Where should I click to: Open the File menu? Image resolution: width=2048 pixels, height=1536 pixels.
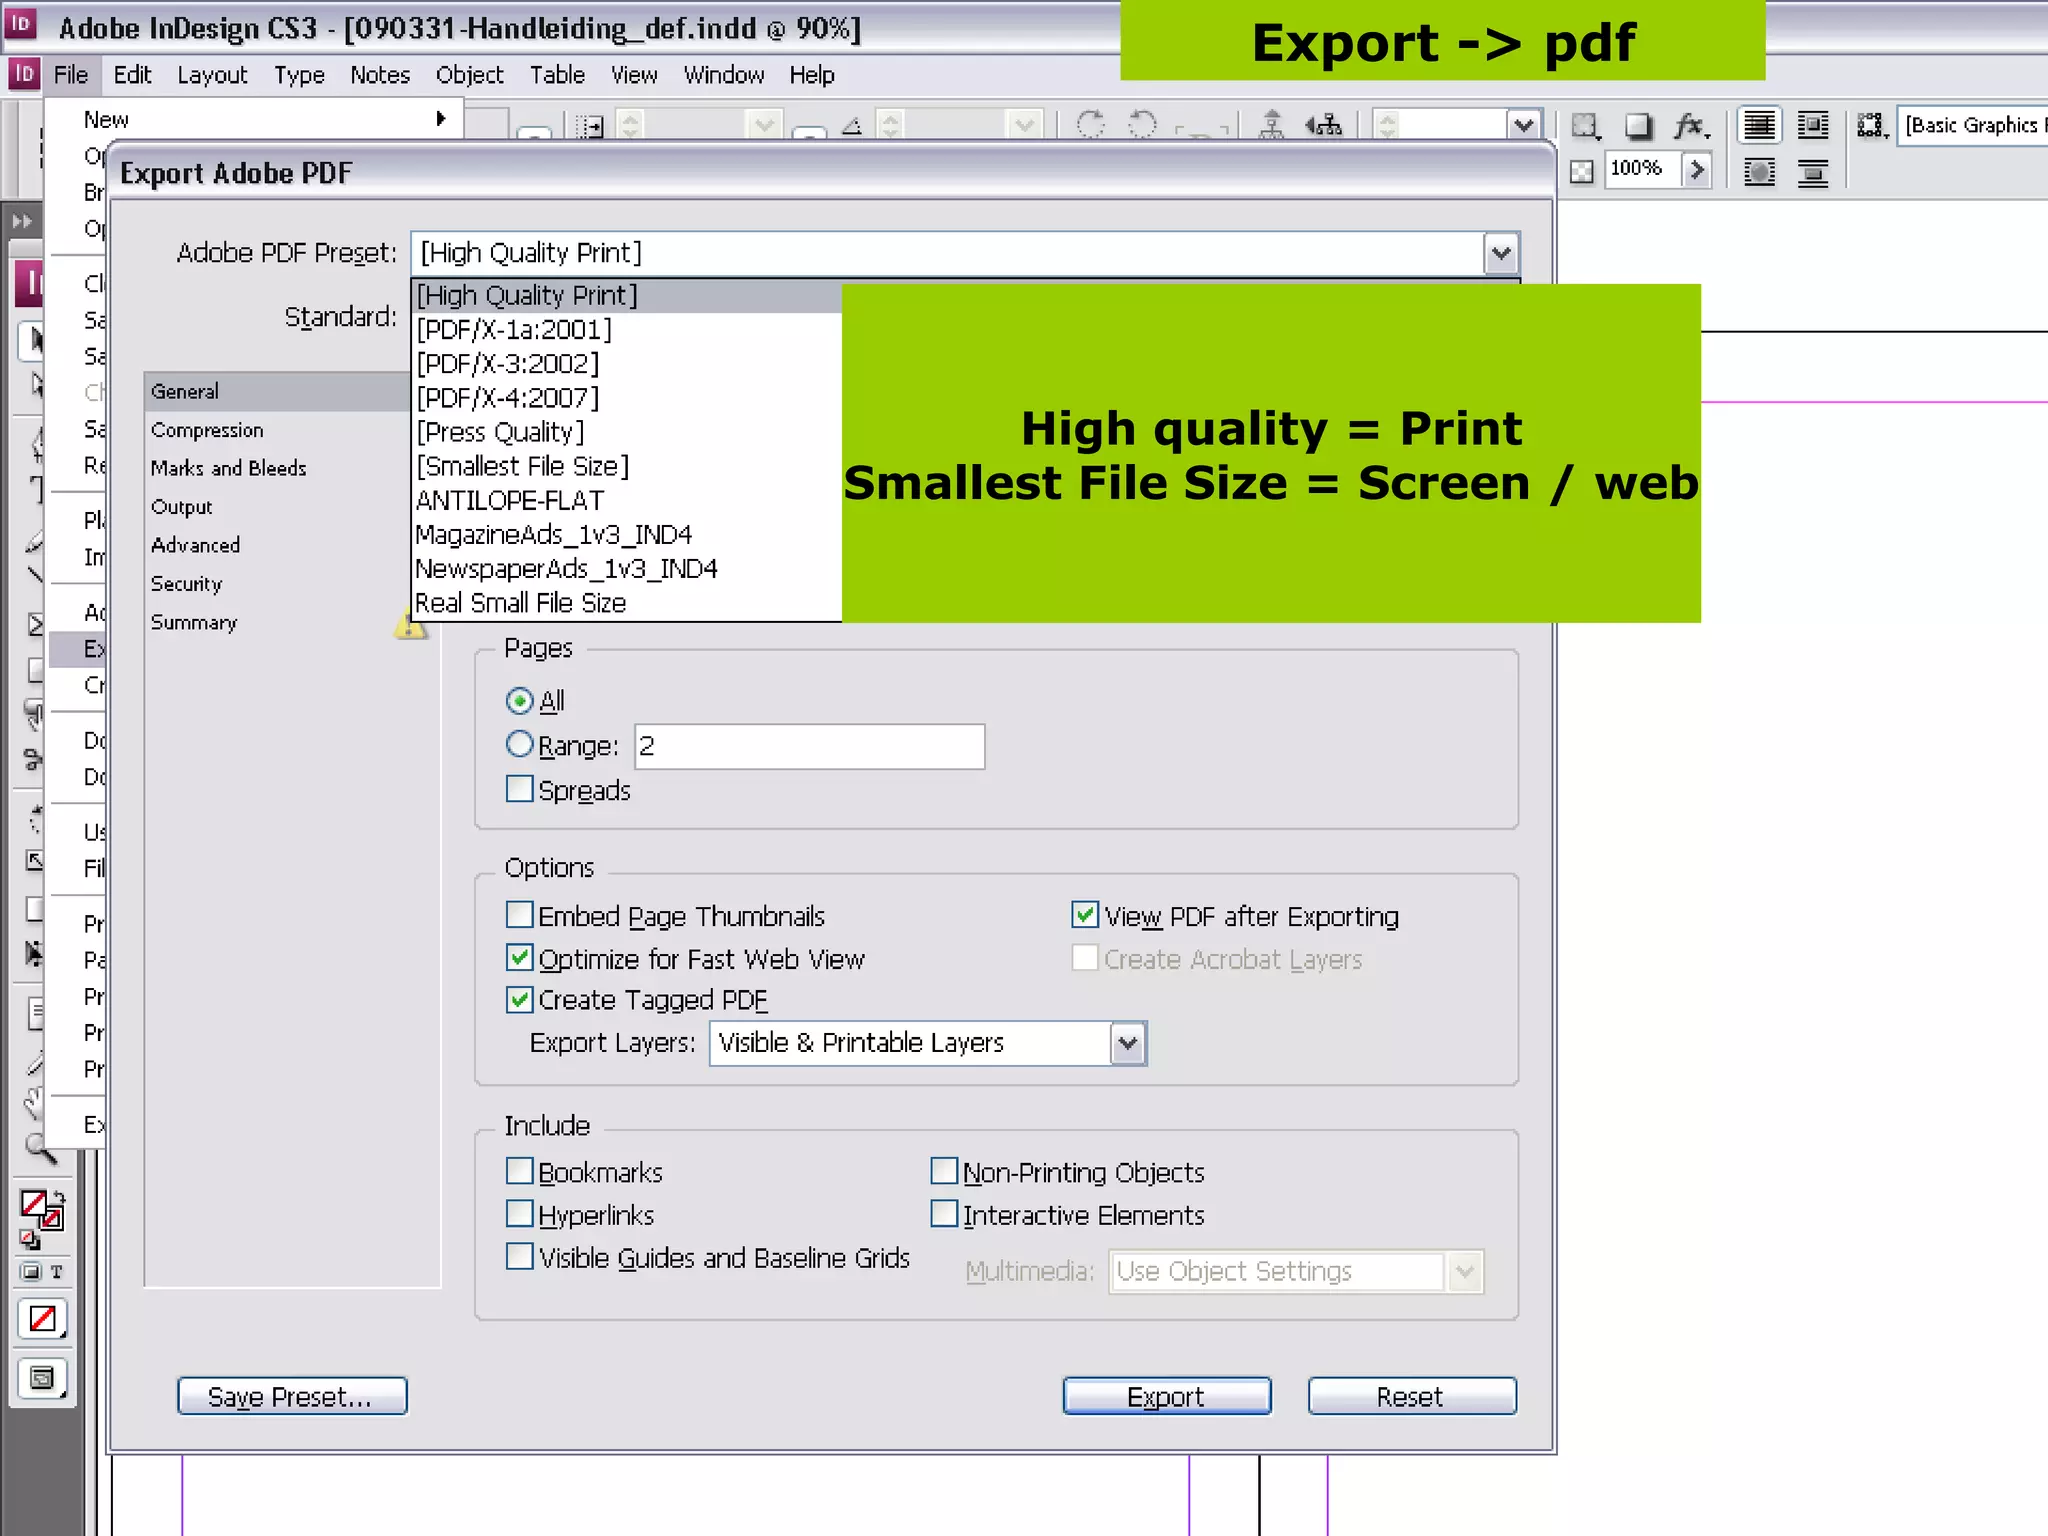click(x=71, y=75)
